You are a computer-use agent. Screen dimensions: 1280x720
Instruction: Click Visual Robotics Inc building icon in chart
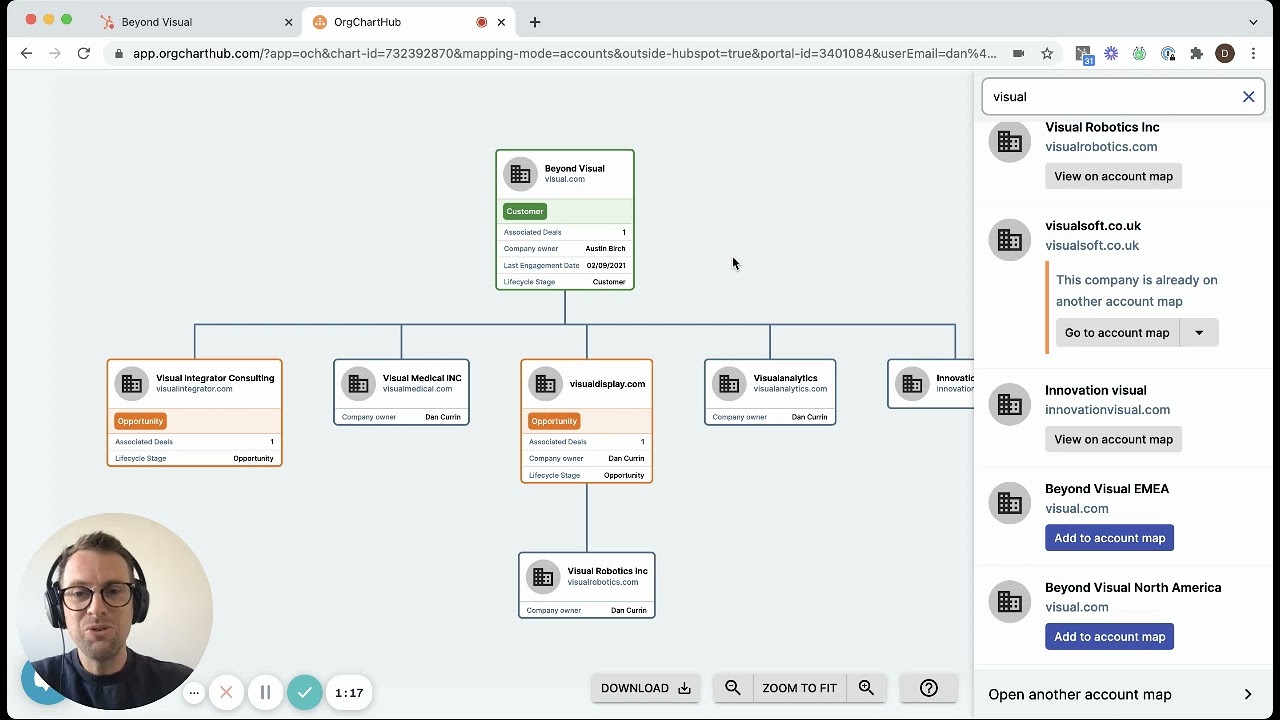pyautogui.click(x=543, y=576)
